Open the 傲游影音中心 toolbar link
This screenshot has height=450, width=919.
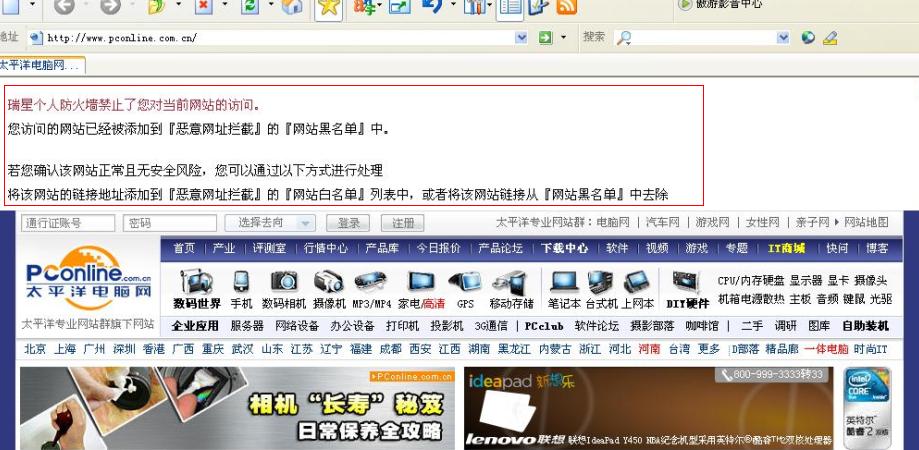(x=721, y=5)
